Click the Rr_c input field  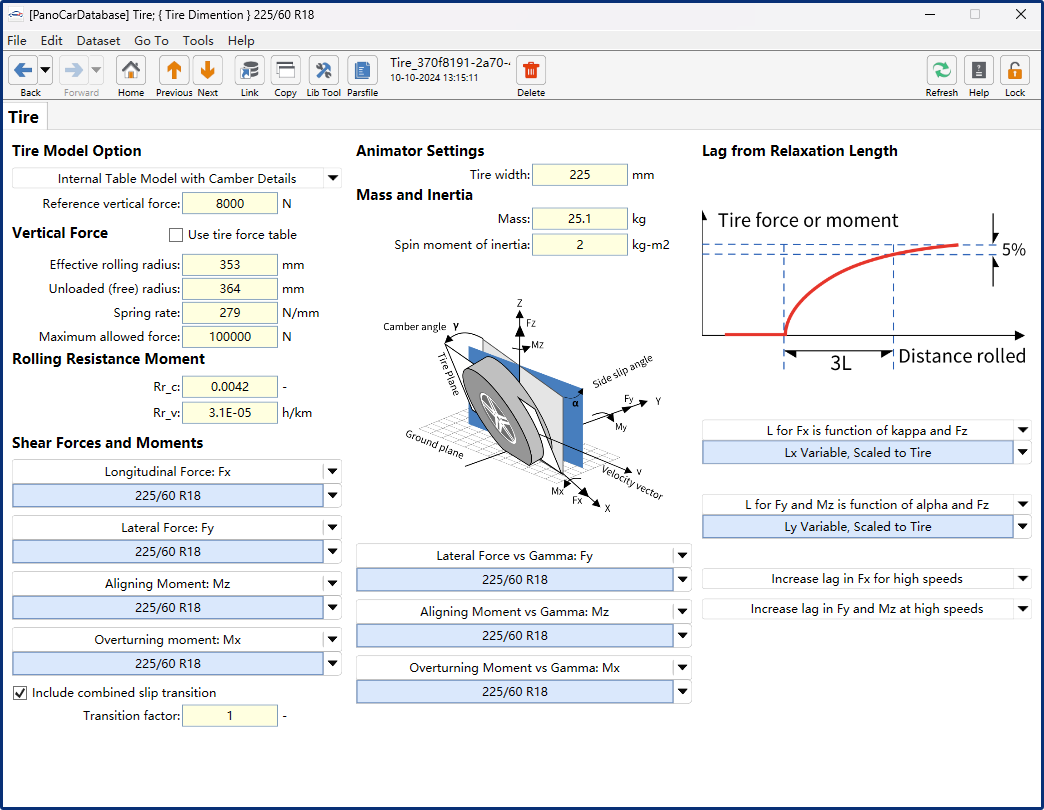pyautogui.click(x=230, y=387)
